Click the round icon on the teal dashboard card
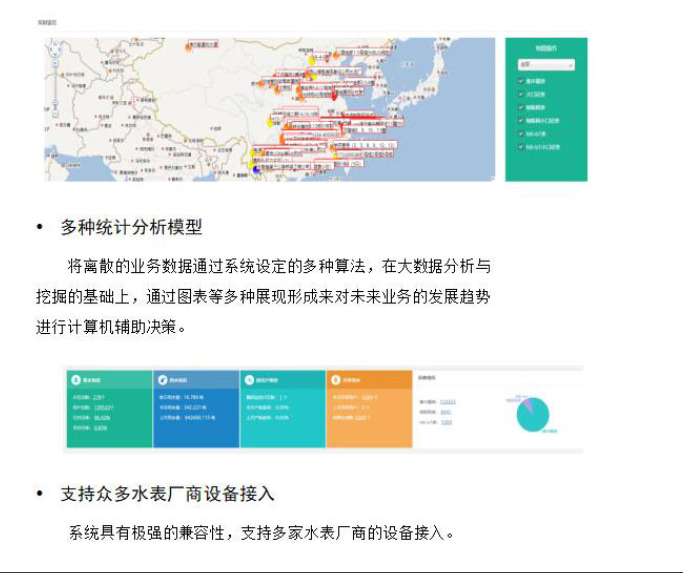Screen dimensions: 683x573 (249, 380)
